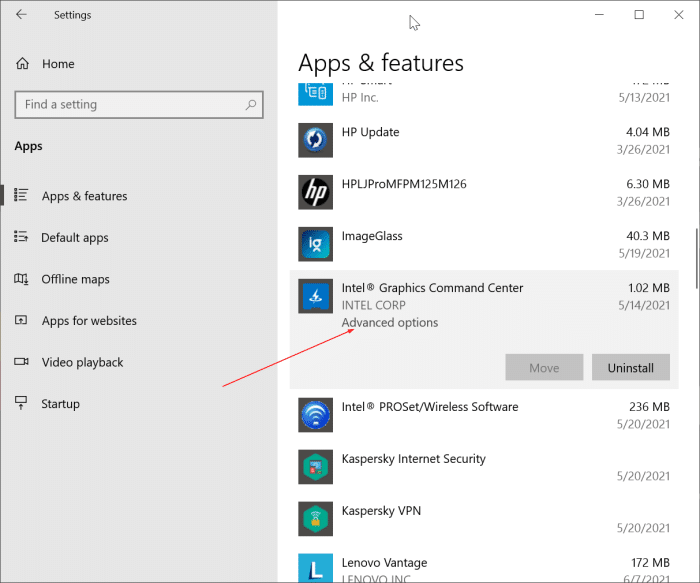700x583 pixels.
Task: Select Kaspersky VPN list entry
Action: pos(484,519)
